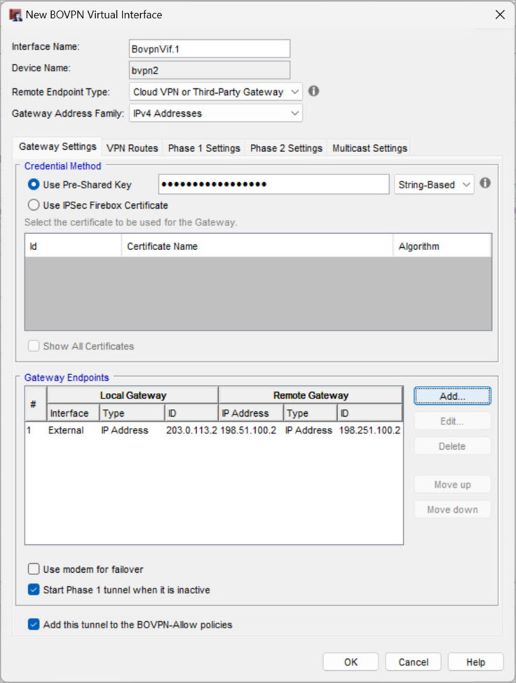The width and height of the screenshot is (516, 683).
Task: Enable Use modem for failover
Action: (x=34, y=569)
